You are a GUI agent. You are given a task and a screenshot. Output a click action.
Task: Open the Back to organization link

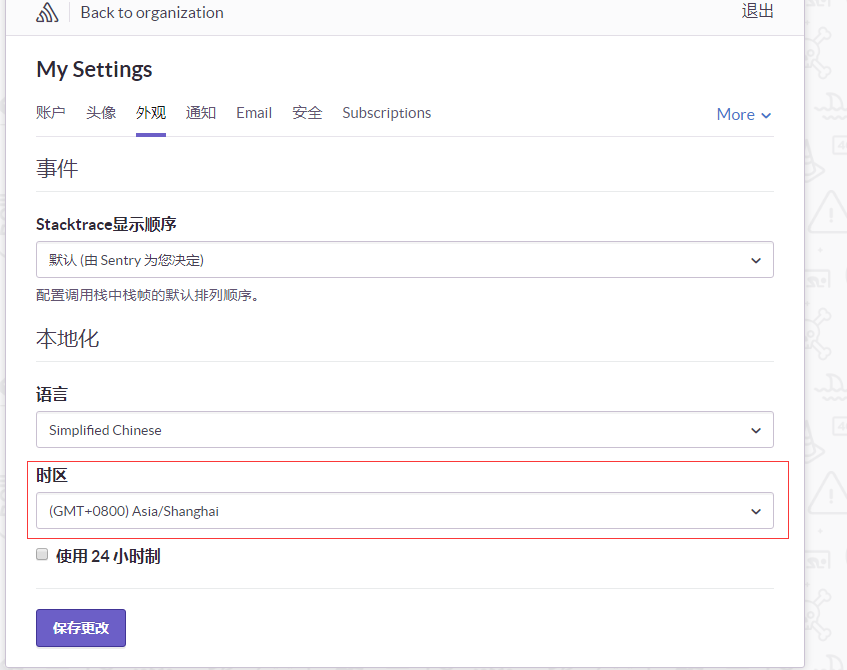152,12
